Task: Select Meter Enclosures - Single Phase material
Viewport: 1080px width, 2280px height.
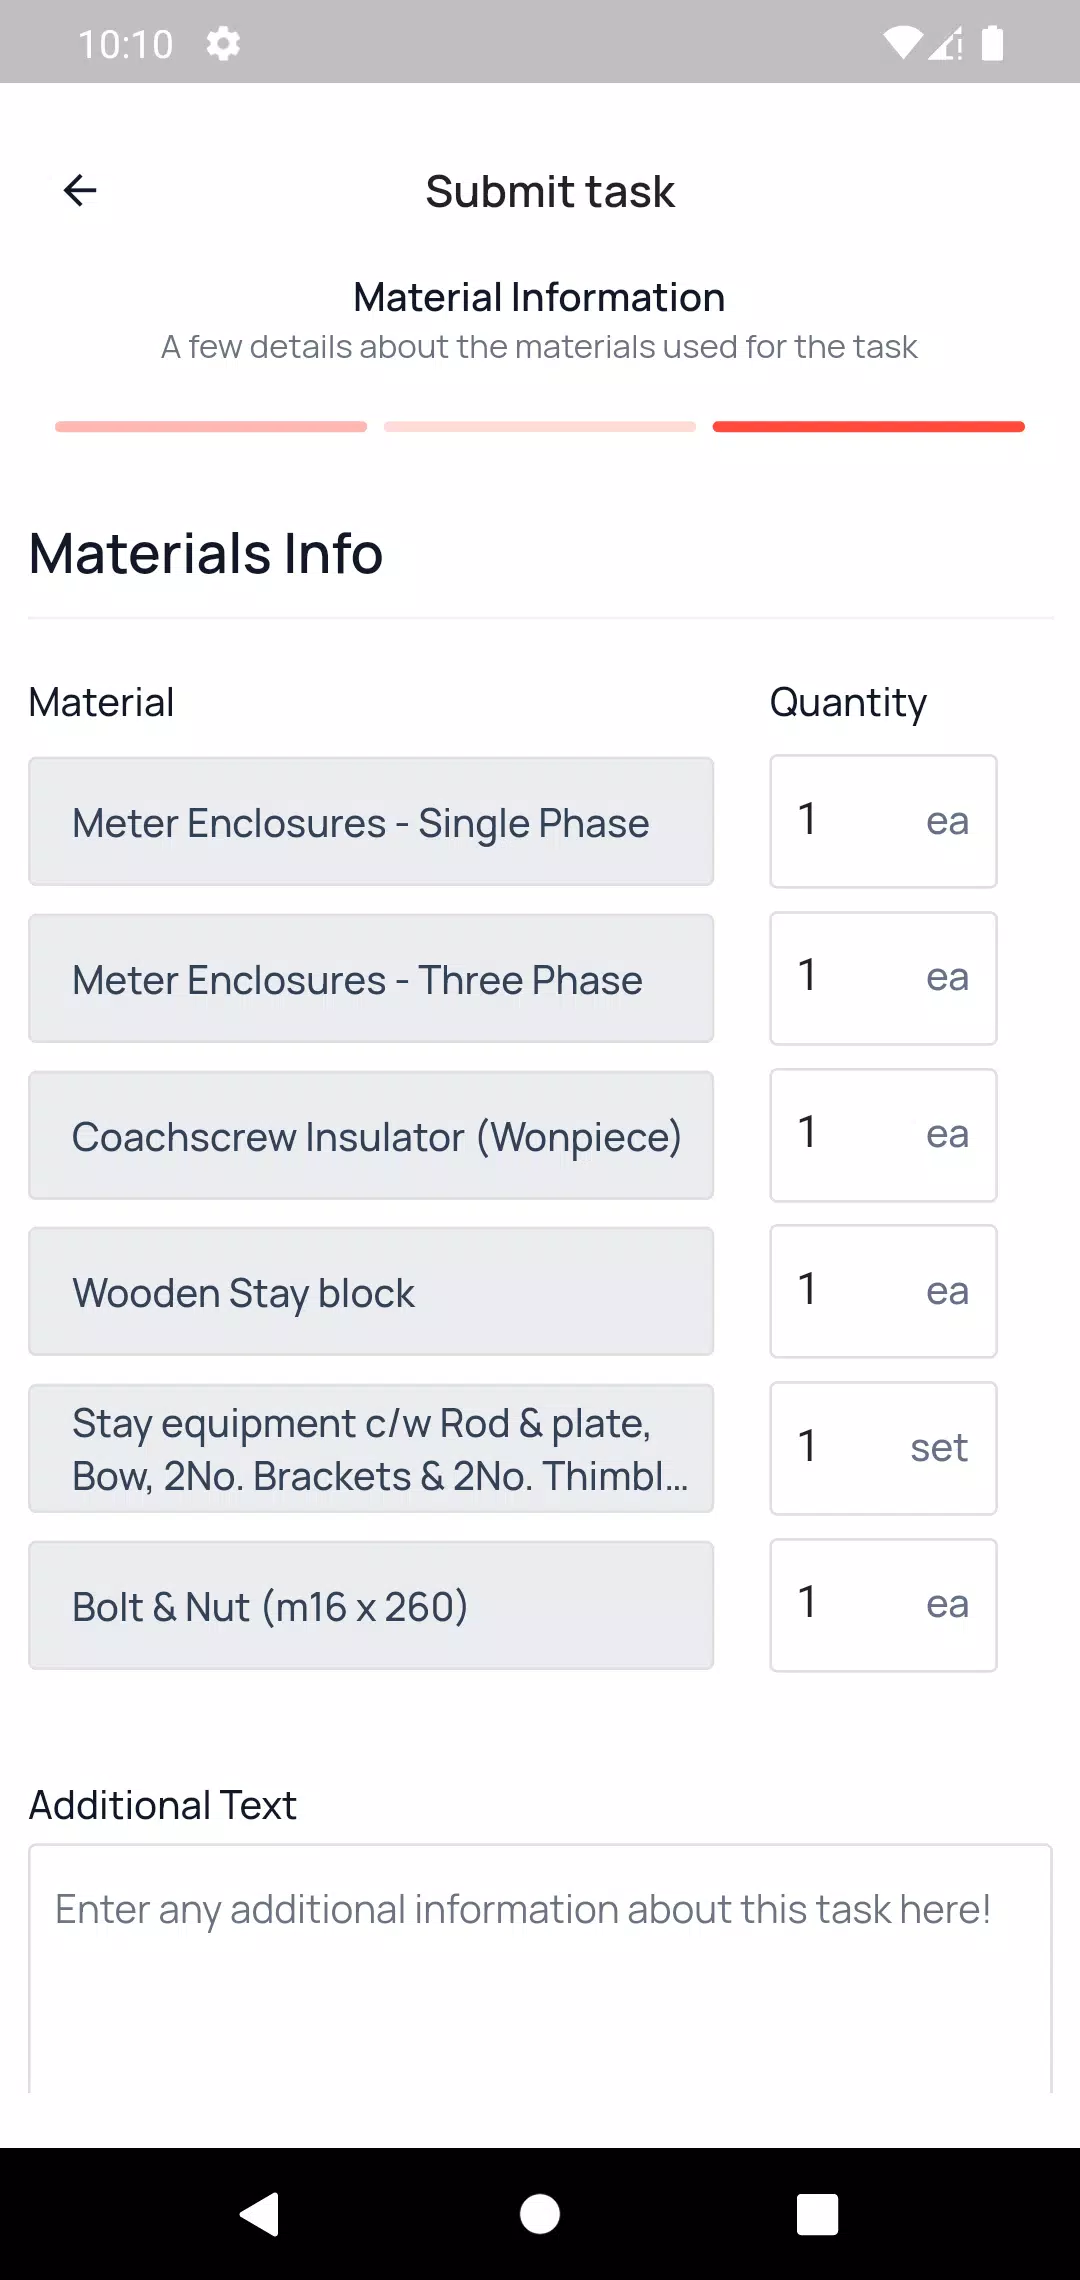Action: [x=371, y=821]
